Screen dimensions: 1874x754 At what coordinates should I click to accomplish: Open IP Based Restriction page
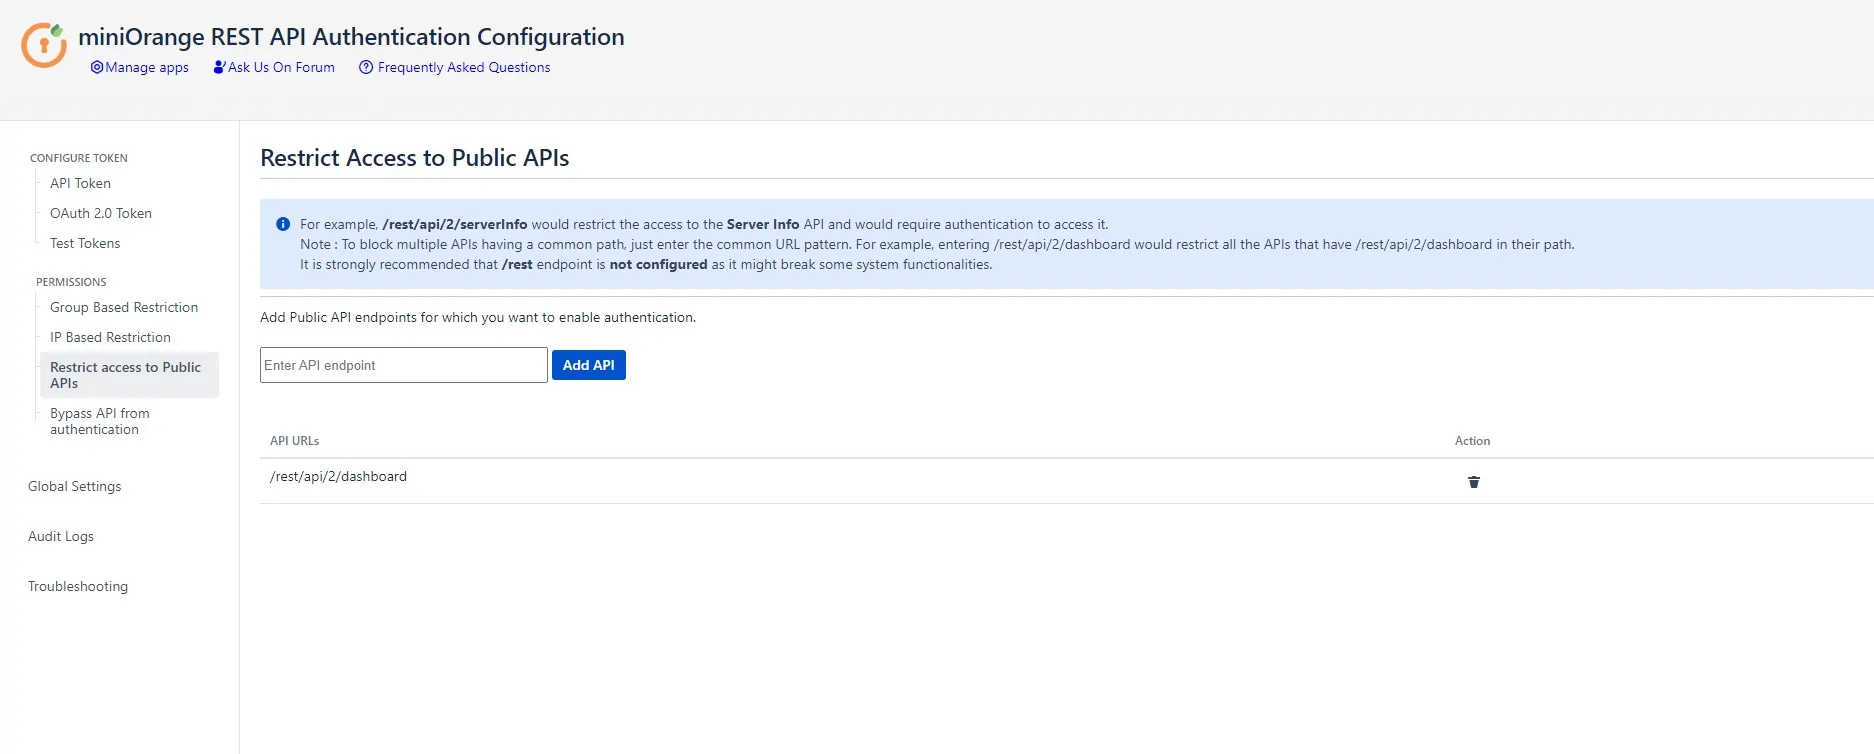click(110, 337)
